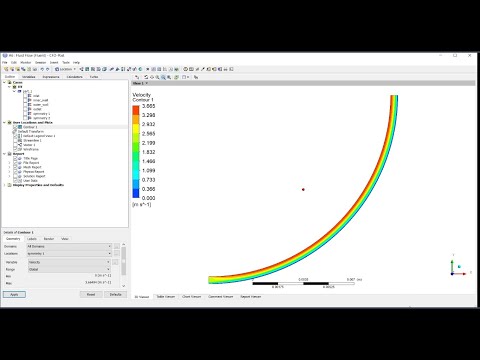Screen dimensions: 480x360
Task: Click the Contour 1 icon in the tree
Action: 20,127
